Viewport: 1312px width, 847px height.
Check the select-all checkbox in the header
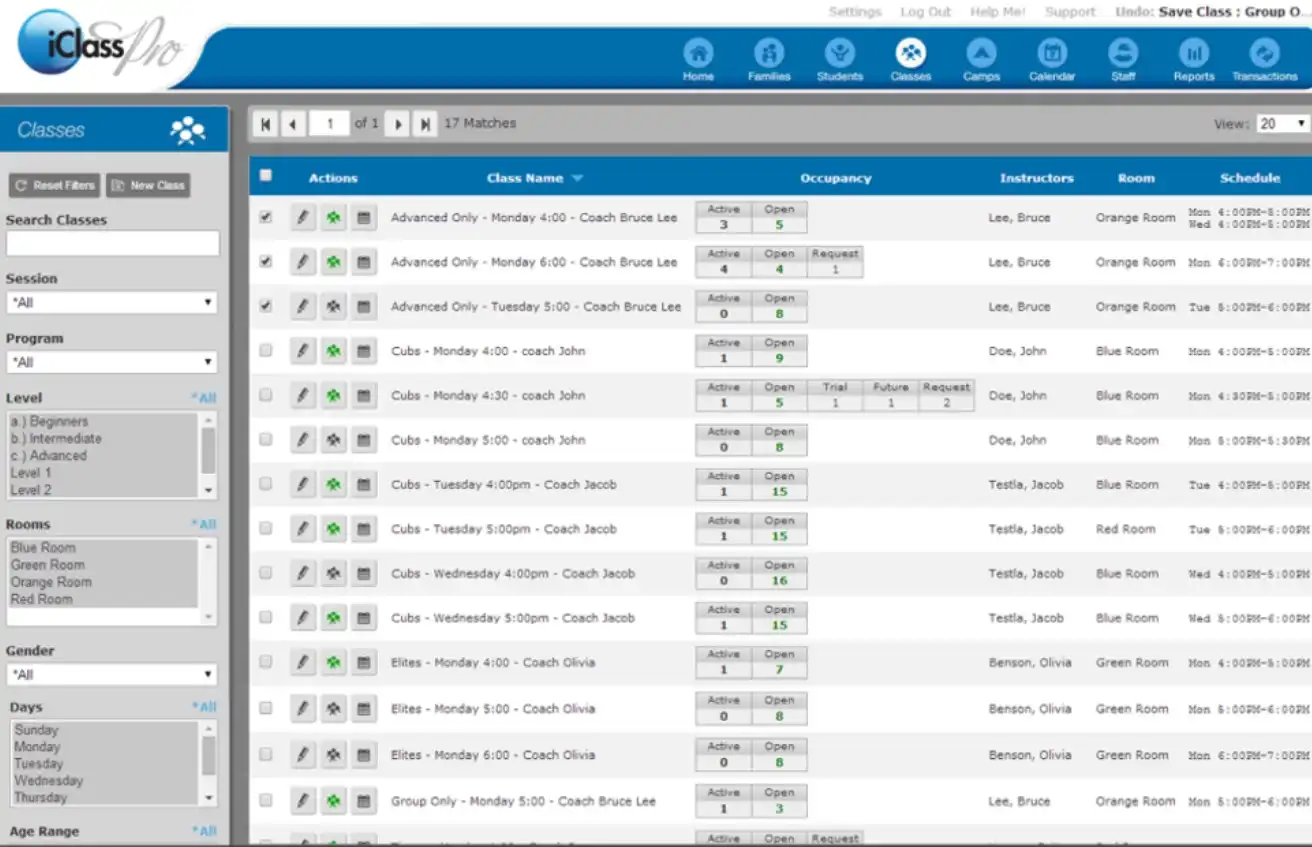tap(265, 173)
